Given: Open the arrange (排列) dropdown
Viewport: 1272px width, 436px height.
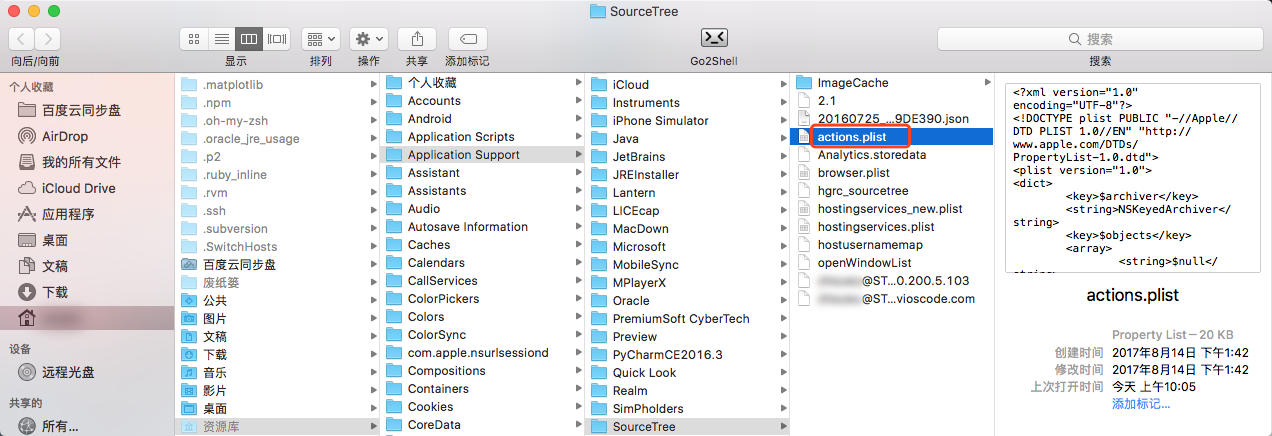Looking at the screenshot, I should (x=321, y=39).
